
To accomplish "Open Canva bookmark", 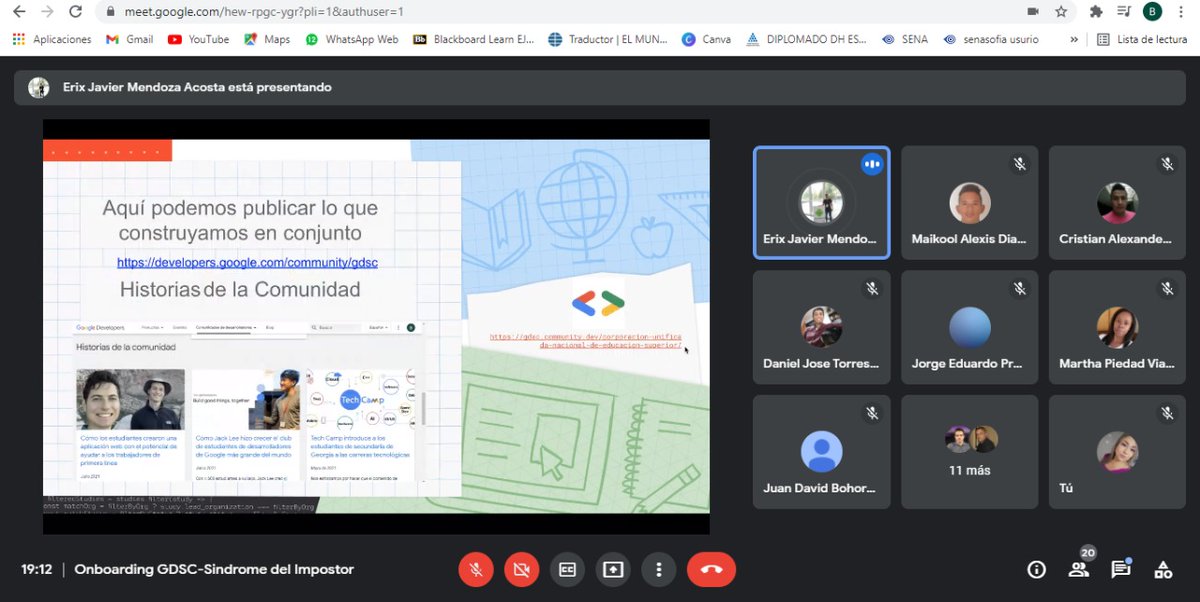I will pos(706,39).
